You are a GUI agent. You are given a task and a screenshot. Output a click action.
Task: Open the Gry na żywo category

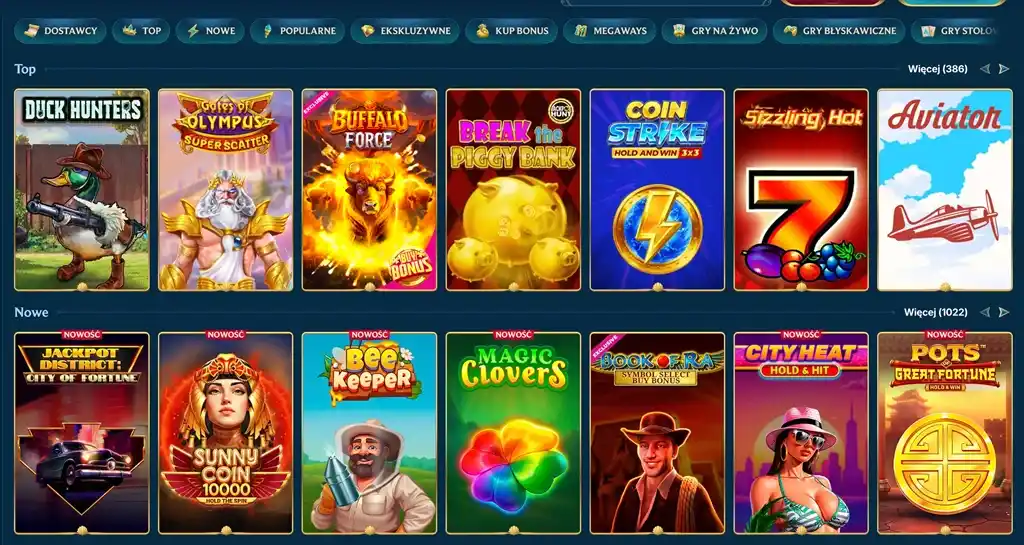[x=714, y=31]
